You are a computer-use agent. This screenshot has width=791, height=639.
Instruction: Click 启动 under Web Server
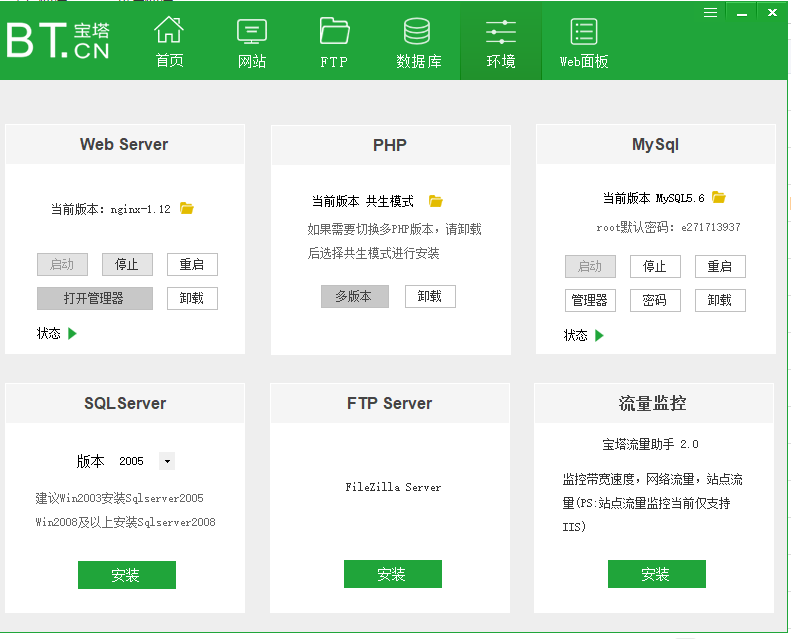pyautogui.click(x=62, y=264)
